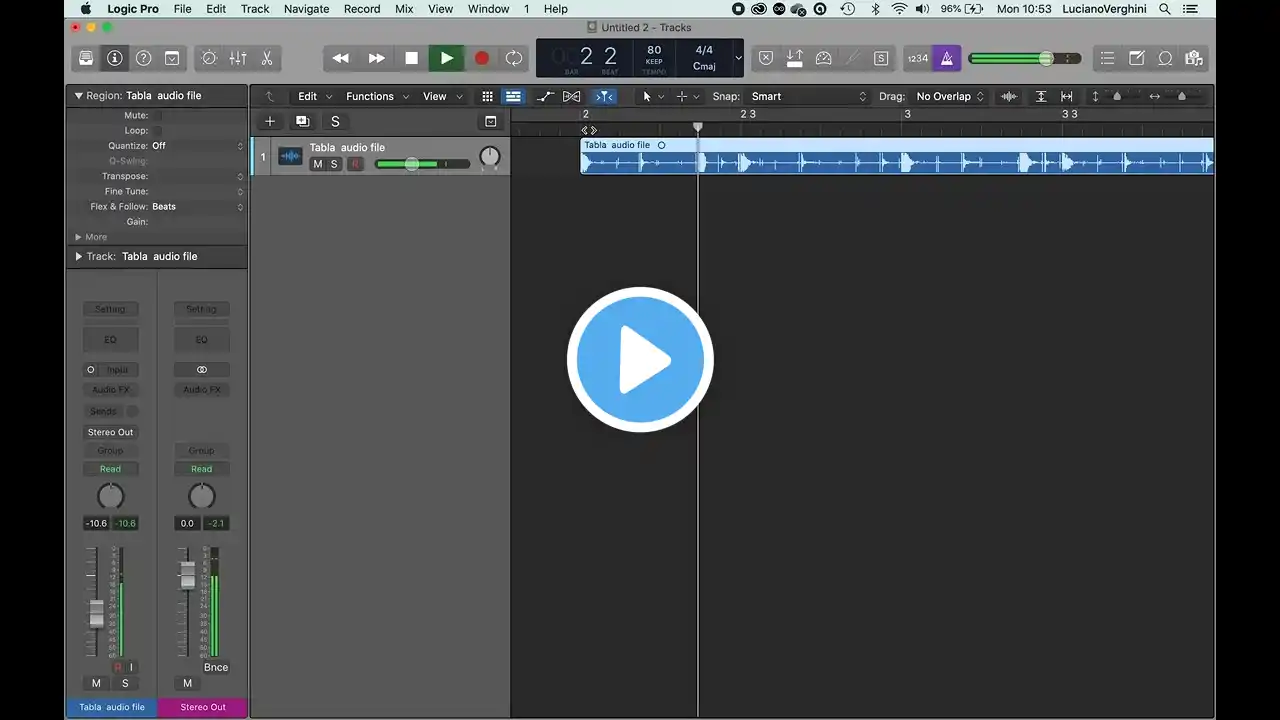Open the Functions menu in tracks area
Viewport: 1280px width, 720px height.
[x=376, y=96]
